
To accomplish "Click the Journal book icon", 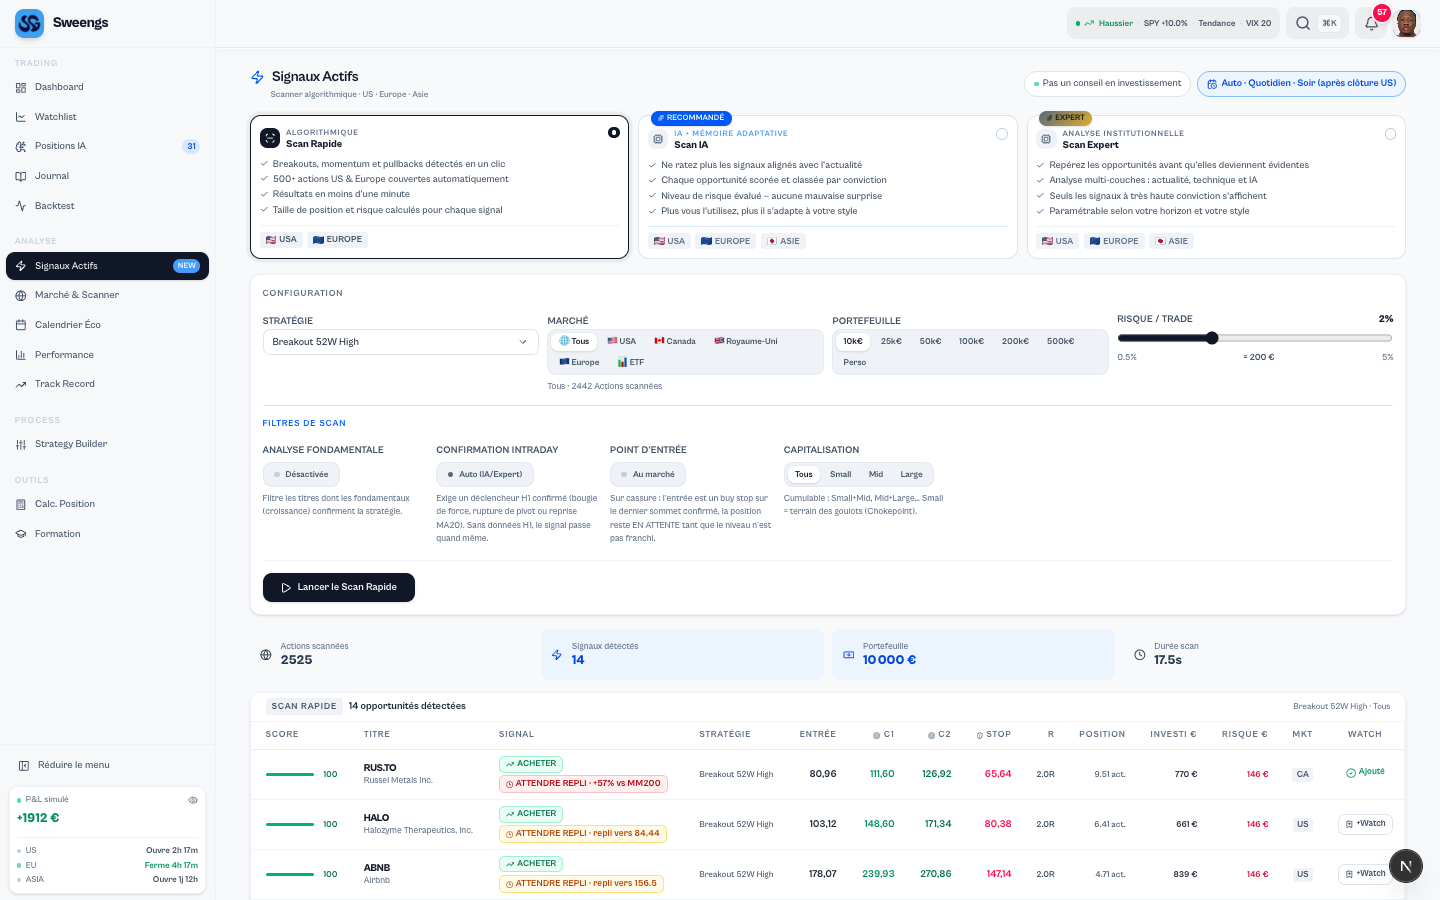I will pos(21,176).
